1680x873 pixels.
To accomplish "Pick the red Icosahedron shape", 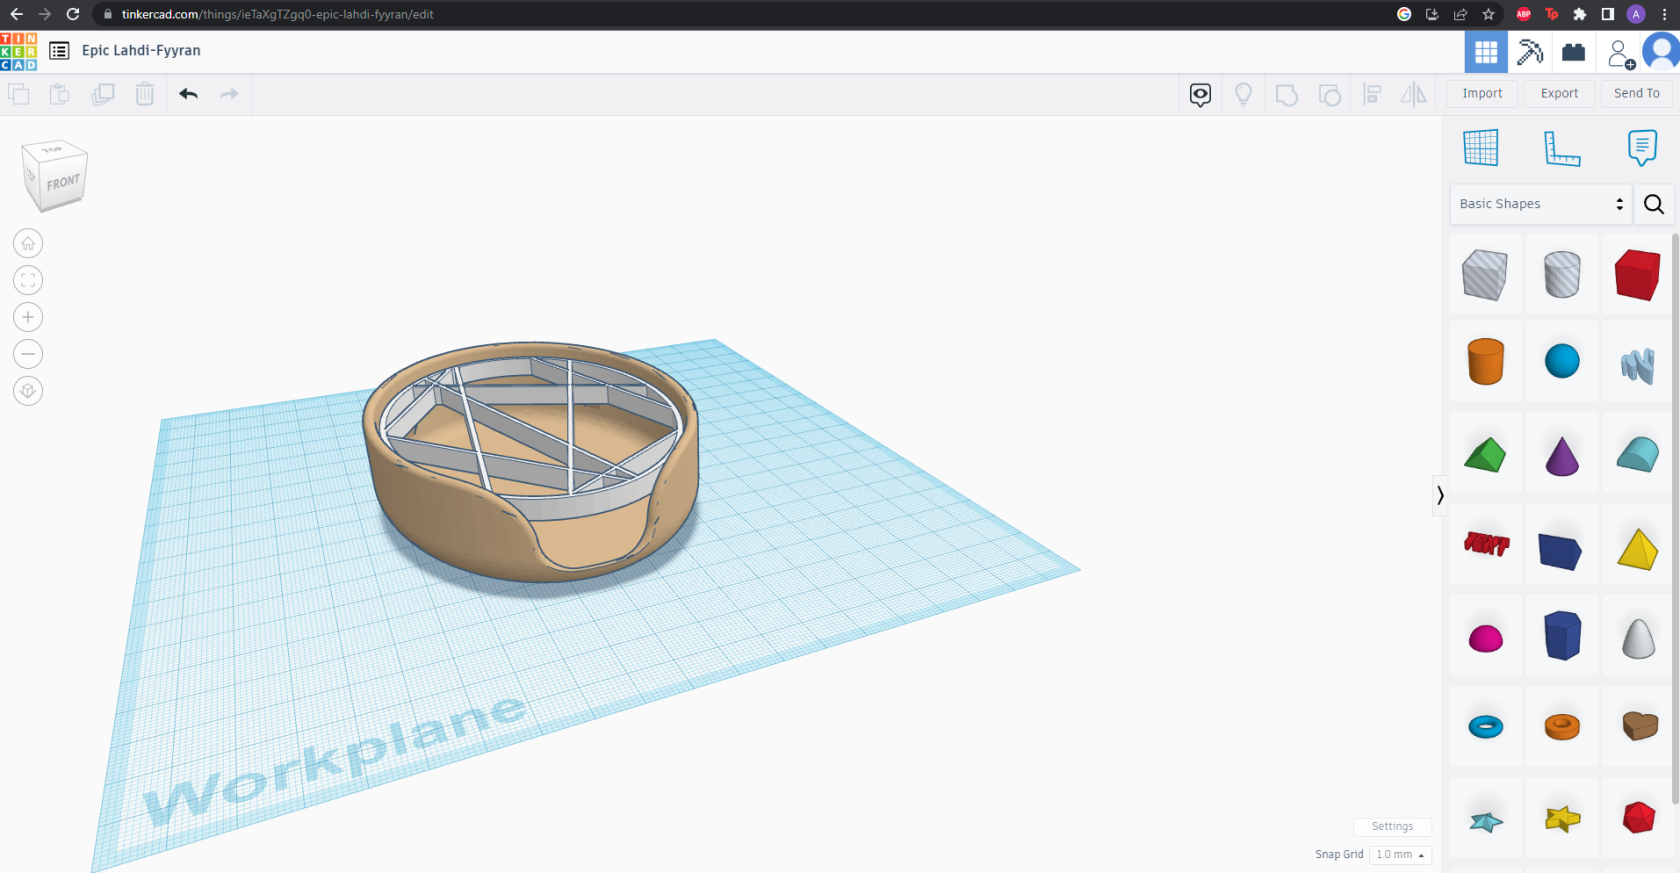I will 1638,817.
